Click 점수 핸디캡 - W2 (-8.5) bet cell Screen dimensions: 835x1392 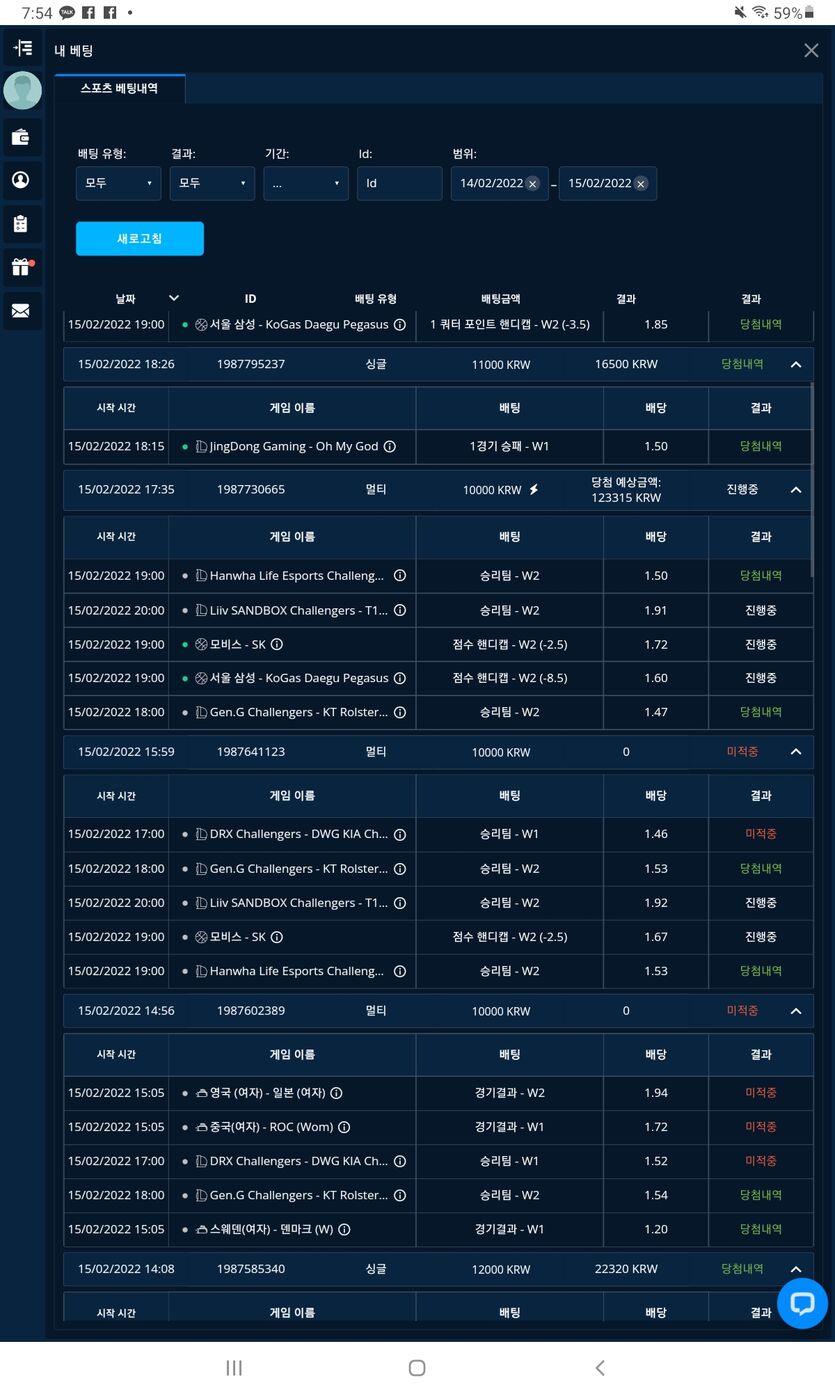(x=510, y=678)
